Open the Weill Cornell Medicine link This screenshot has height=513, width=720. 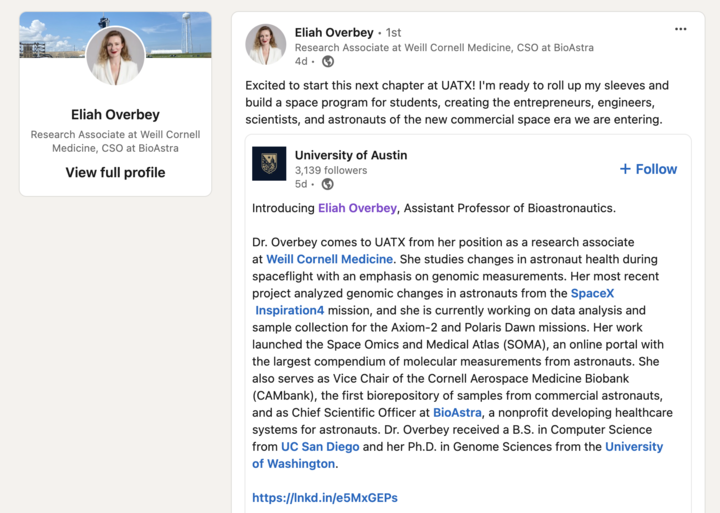click(329, 259)
